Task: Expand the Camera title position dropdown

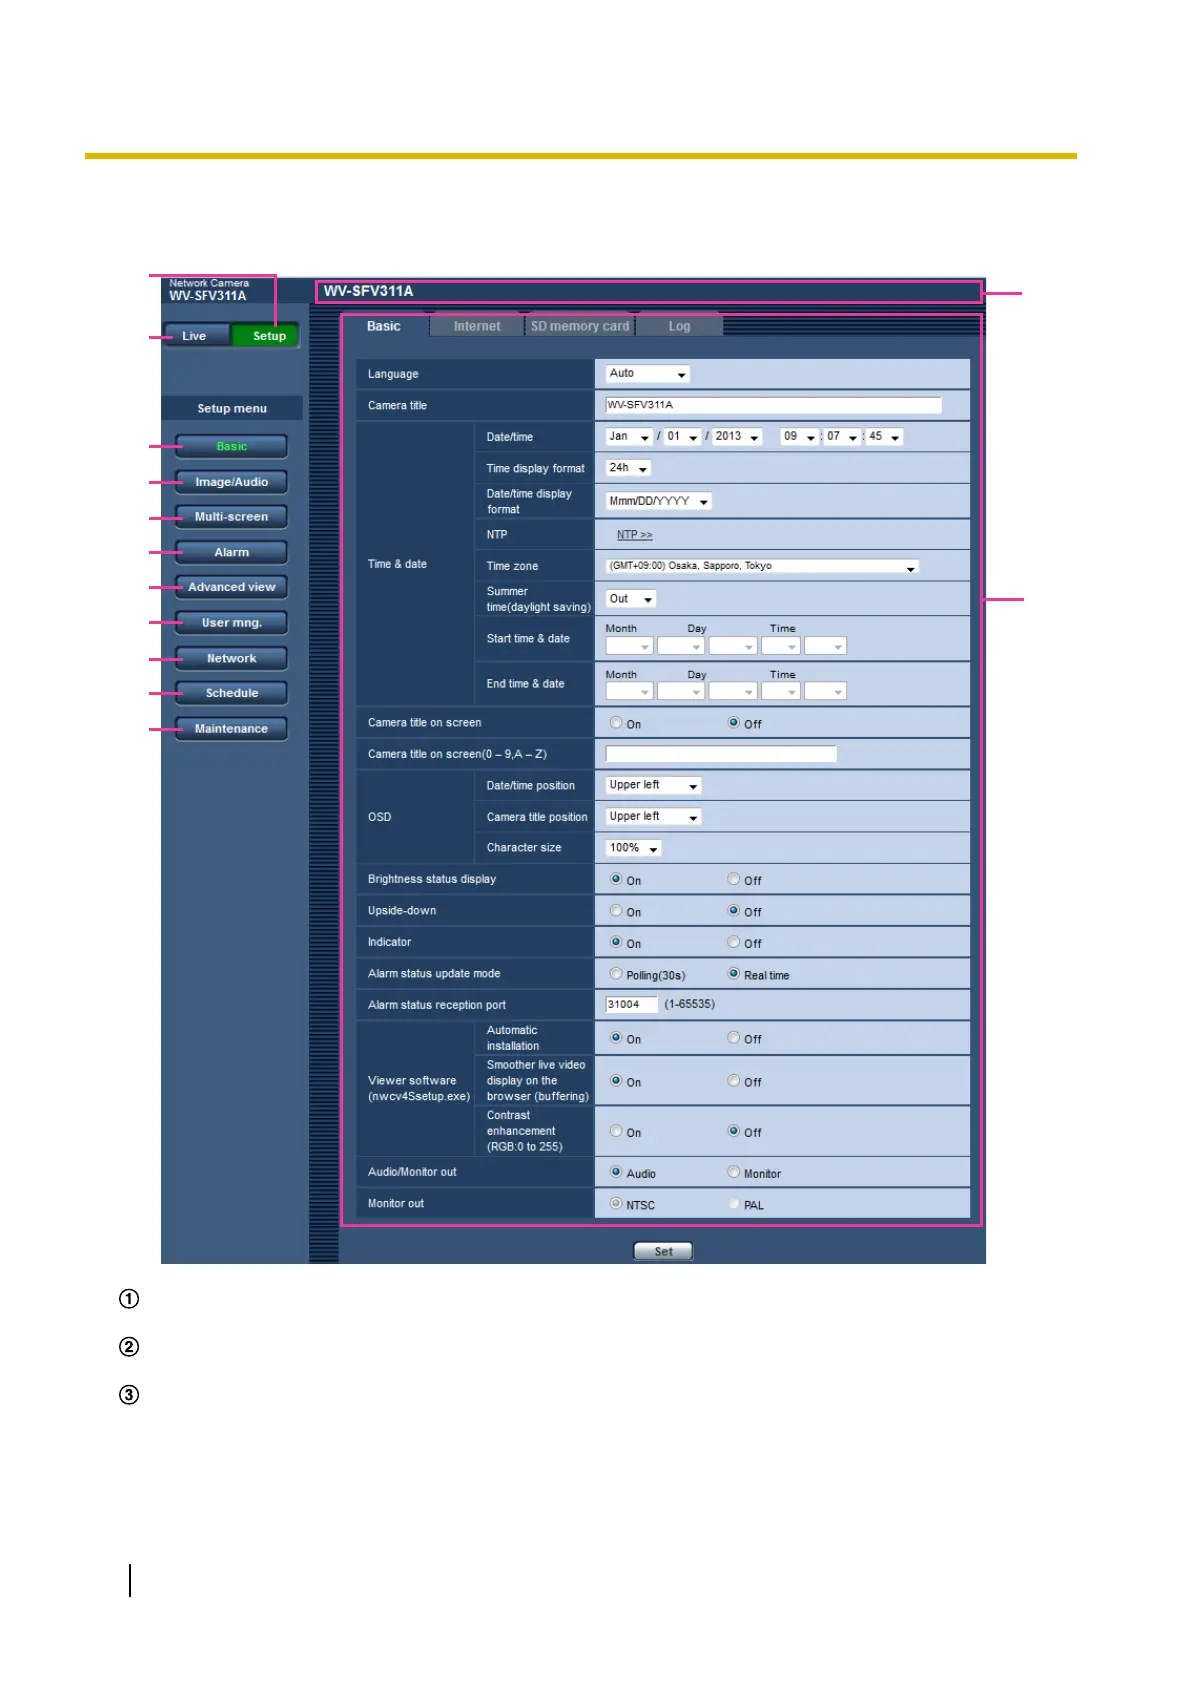Action: coord(653,817)
